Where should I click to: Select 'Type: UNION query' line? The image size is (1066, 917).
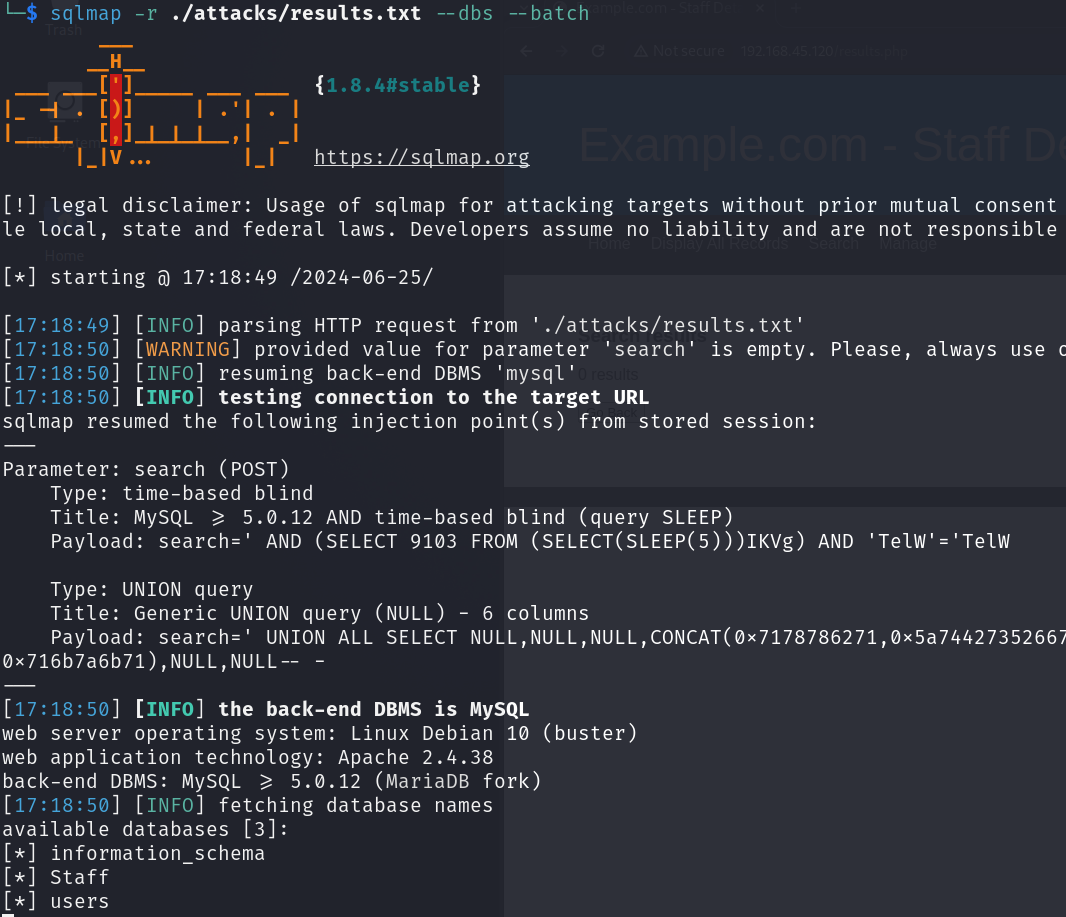pos(152,589)
